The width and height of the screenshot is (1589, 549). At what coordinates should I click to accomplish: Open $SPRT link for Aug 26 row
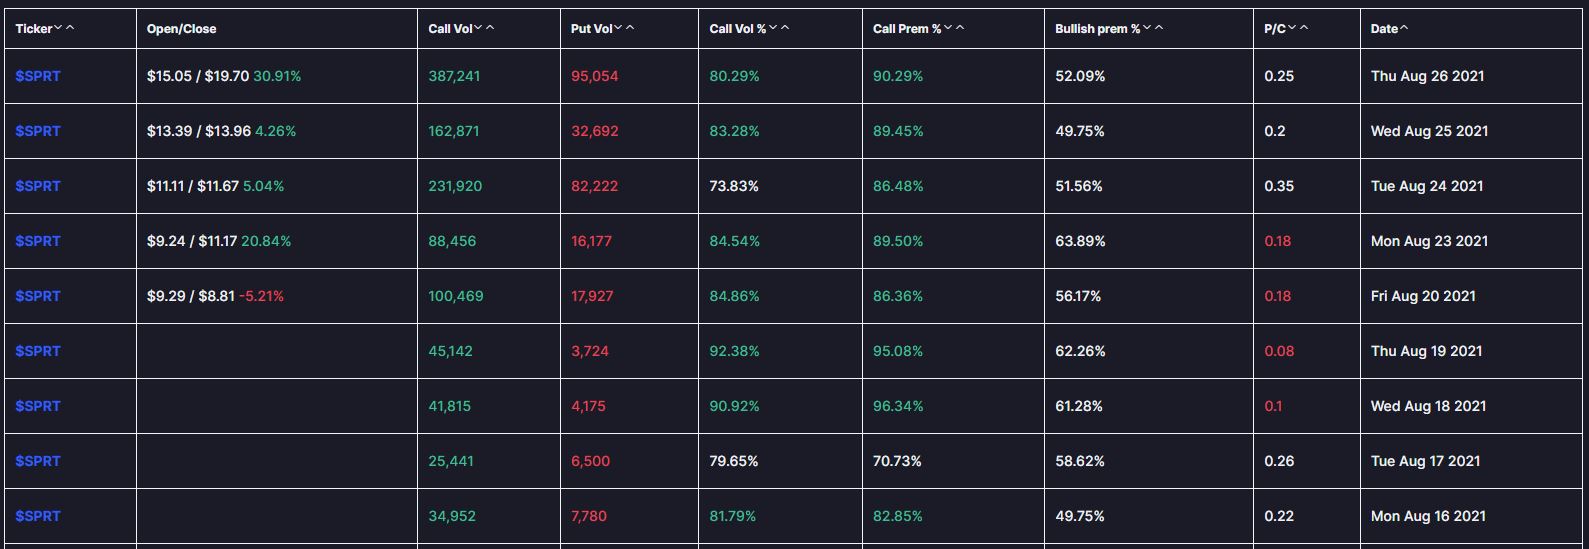[x=38, y=76]
